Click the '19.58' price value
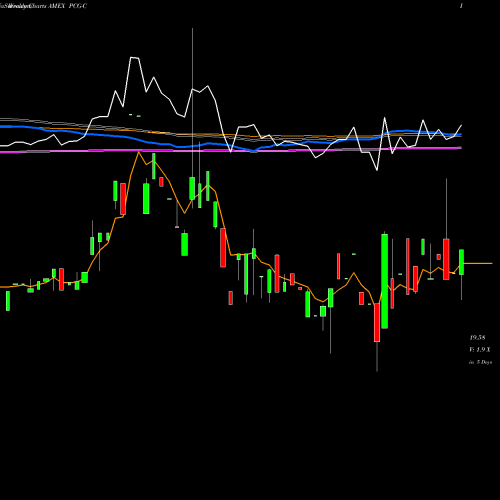The height and width of the screenshot is (500, 500). tap(477, 338)
